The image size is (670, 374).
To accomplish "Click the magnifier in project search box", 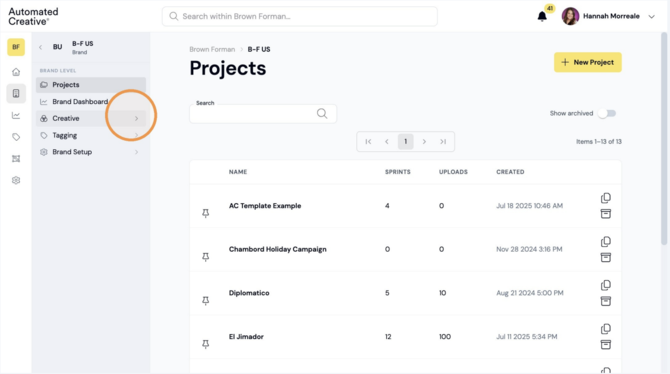I will click(322, 113).
